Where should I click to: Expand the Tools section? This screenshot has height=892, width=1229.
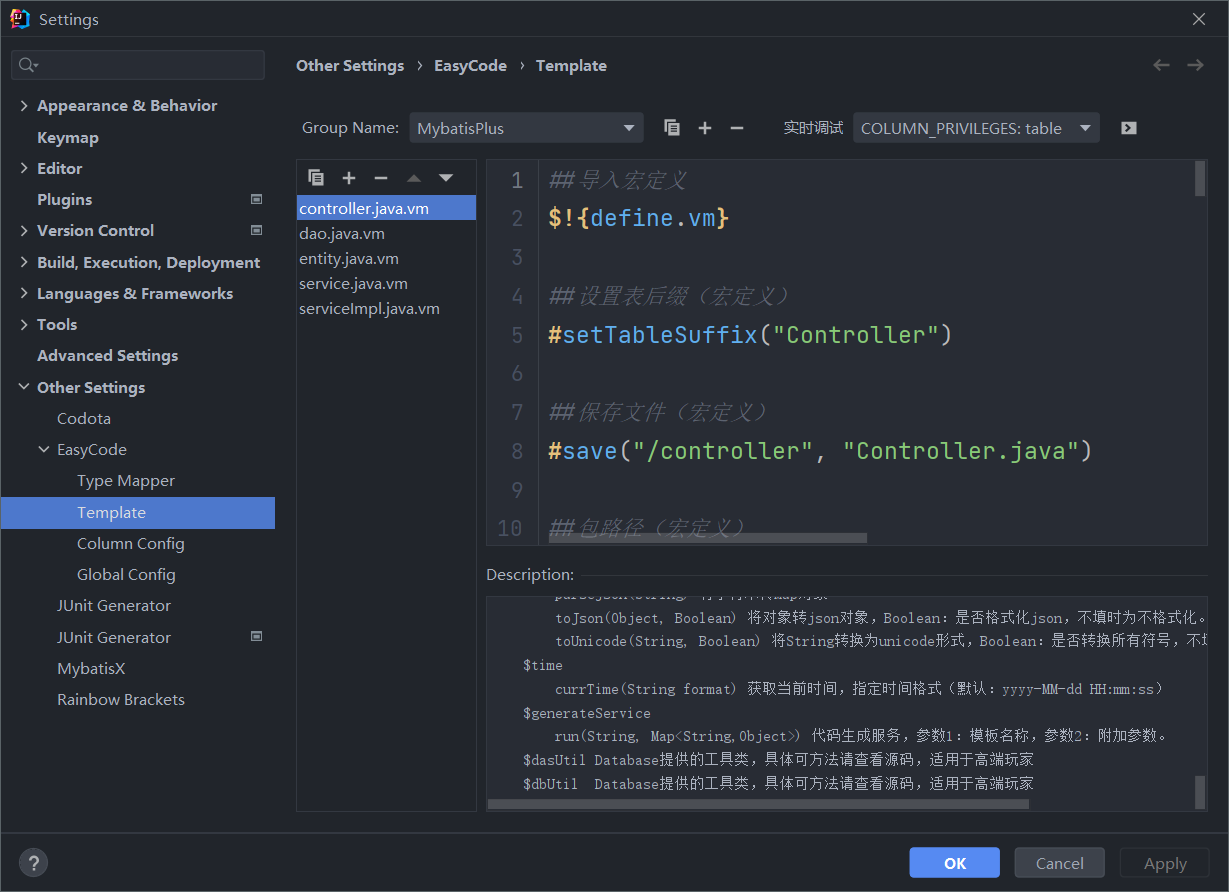[24, 325]
